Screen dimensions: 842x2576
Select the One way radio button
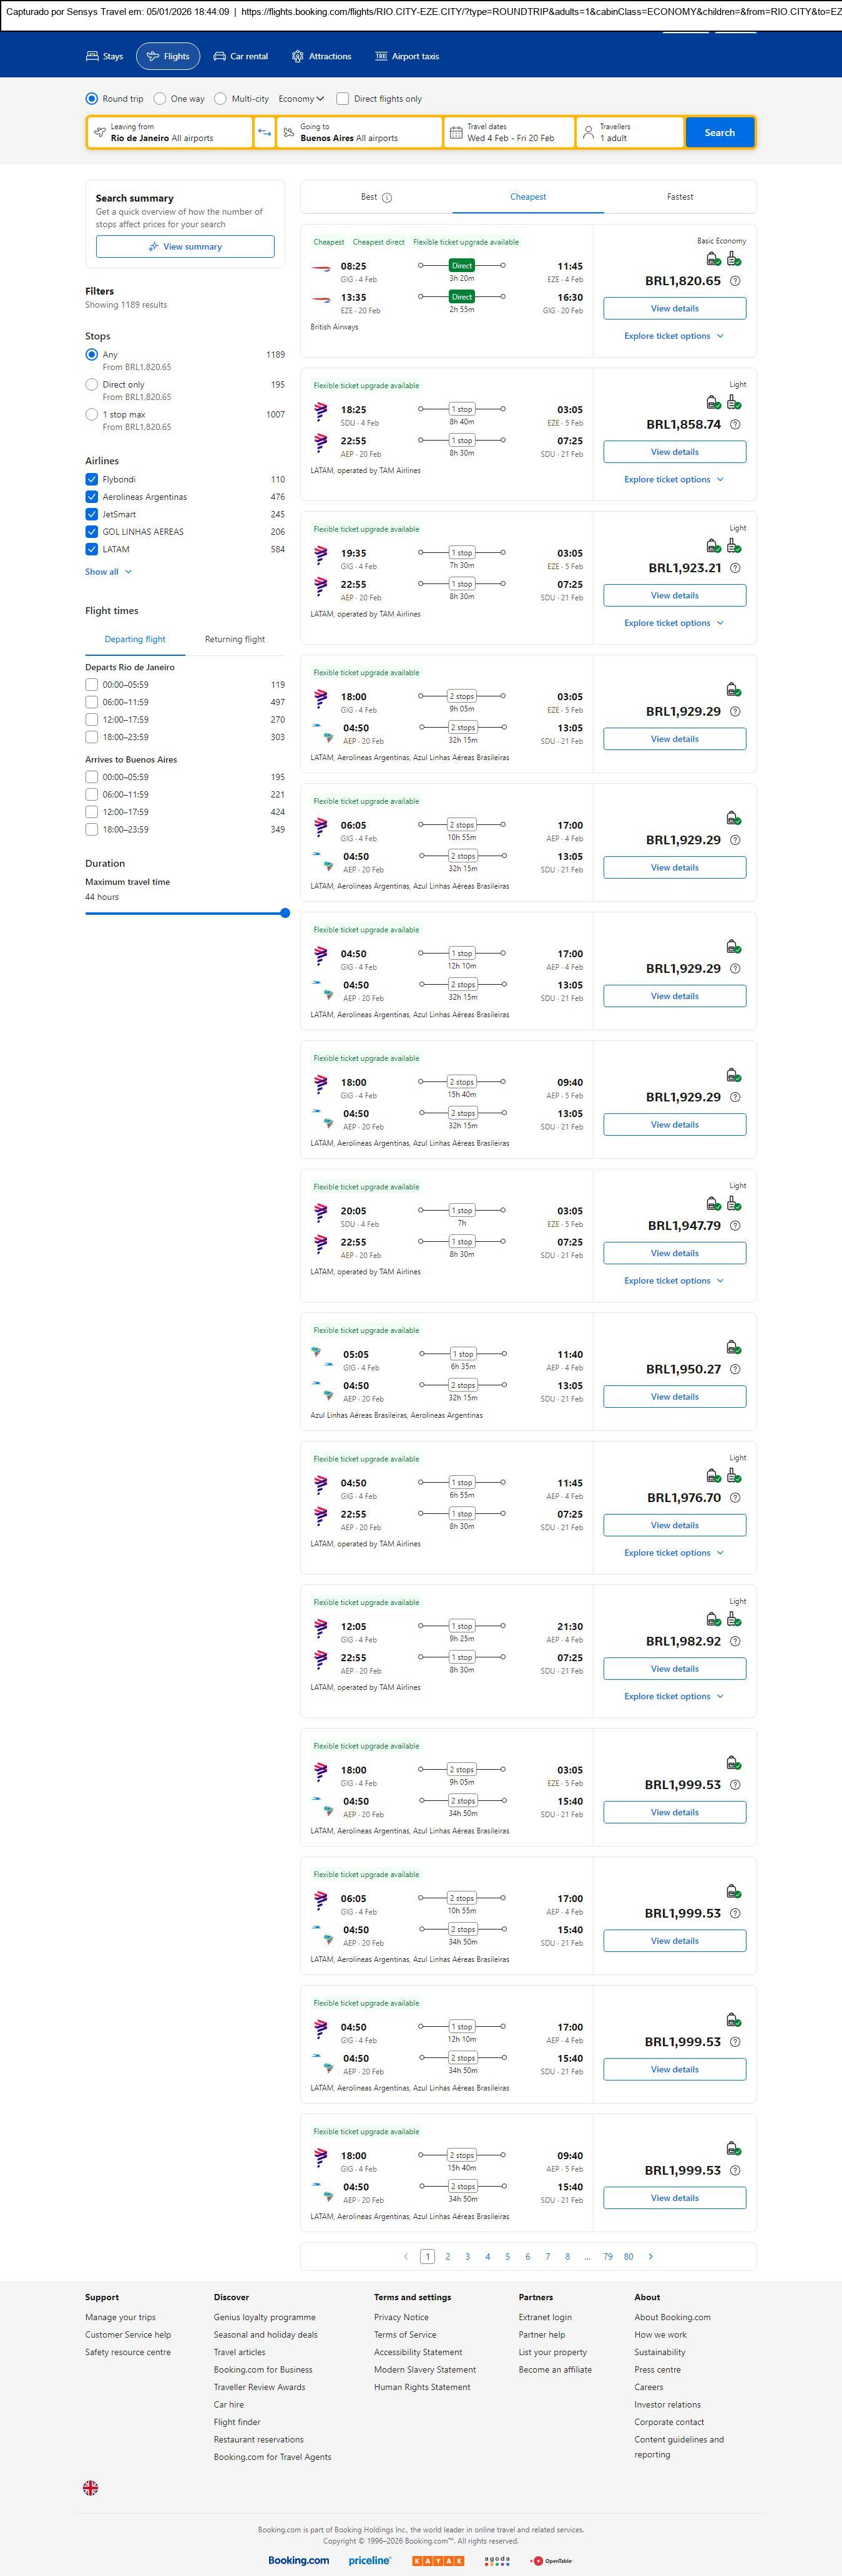coord(160,99)
